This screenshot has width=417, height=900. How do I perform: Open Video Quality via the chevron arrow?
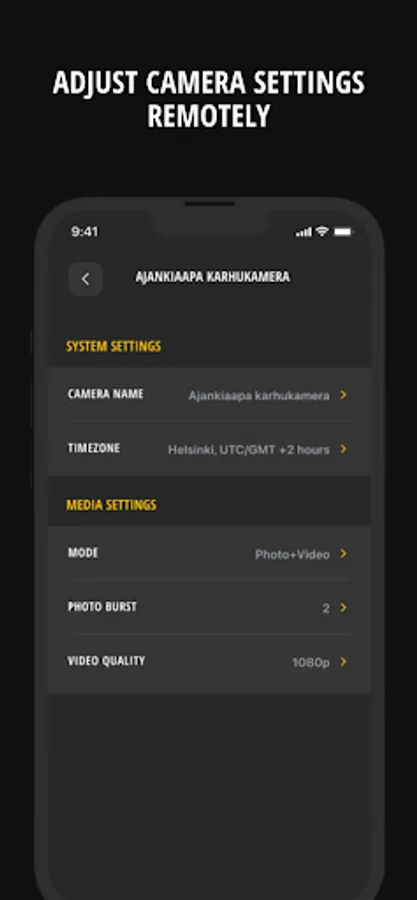click(x=343, y=661)
